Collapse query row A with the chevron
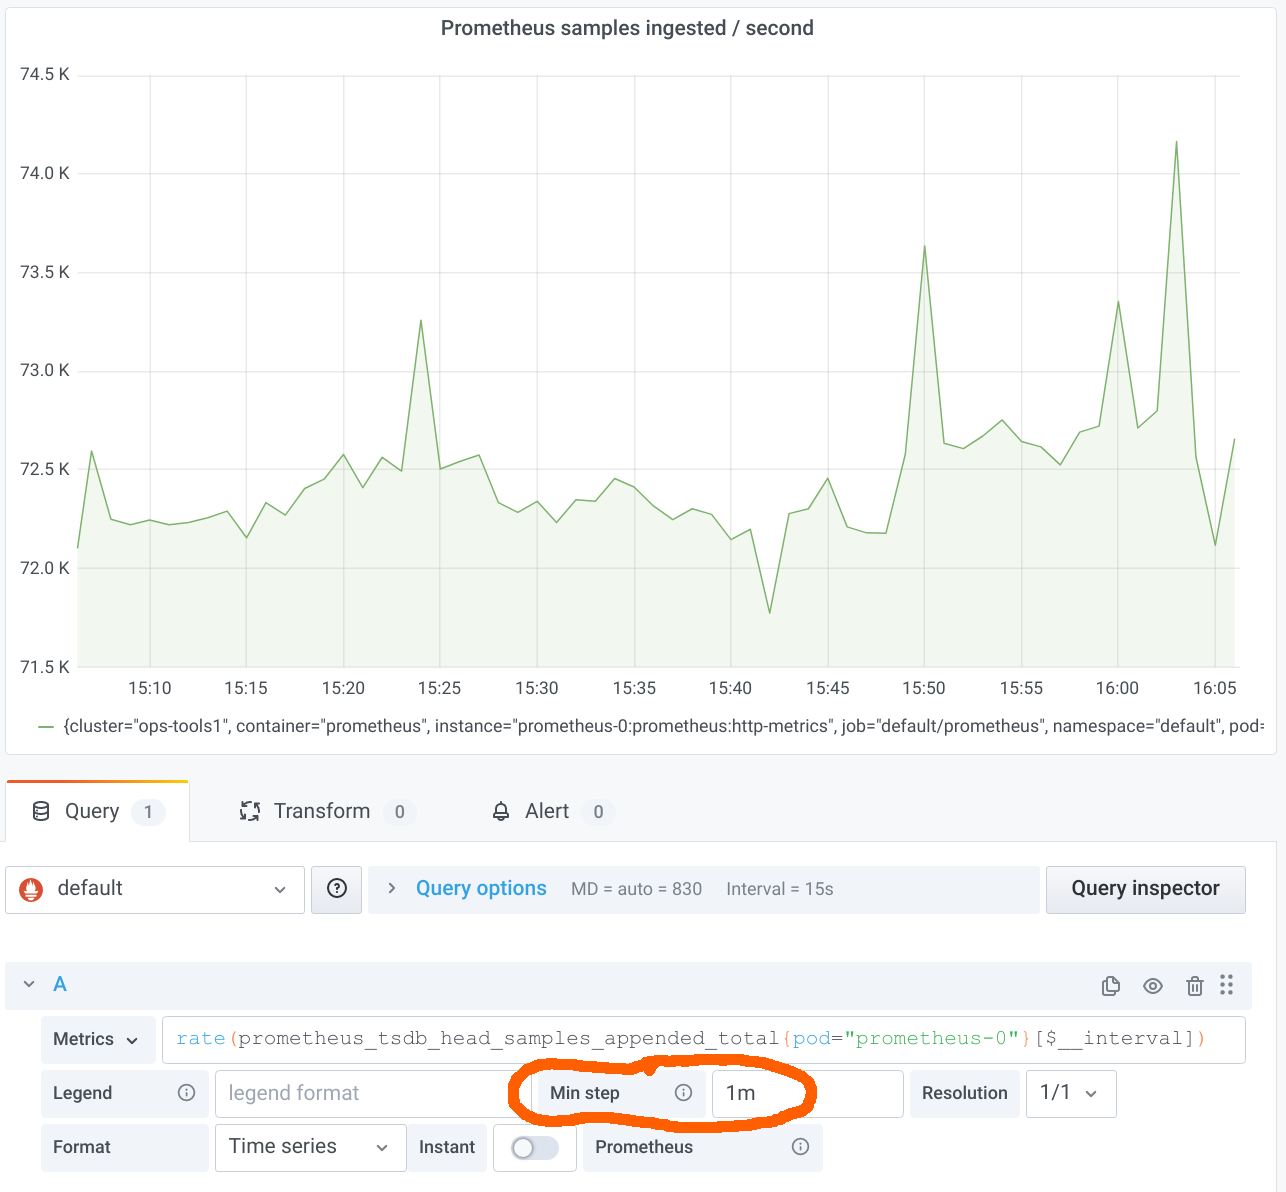Image resolution: width=1286 pixels, height=1192 pixels. pyautogui.click(x=29, y=985)
